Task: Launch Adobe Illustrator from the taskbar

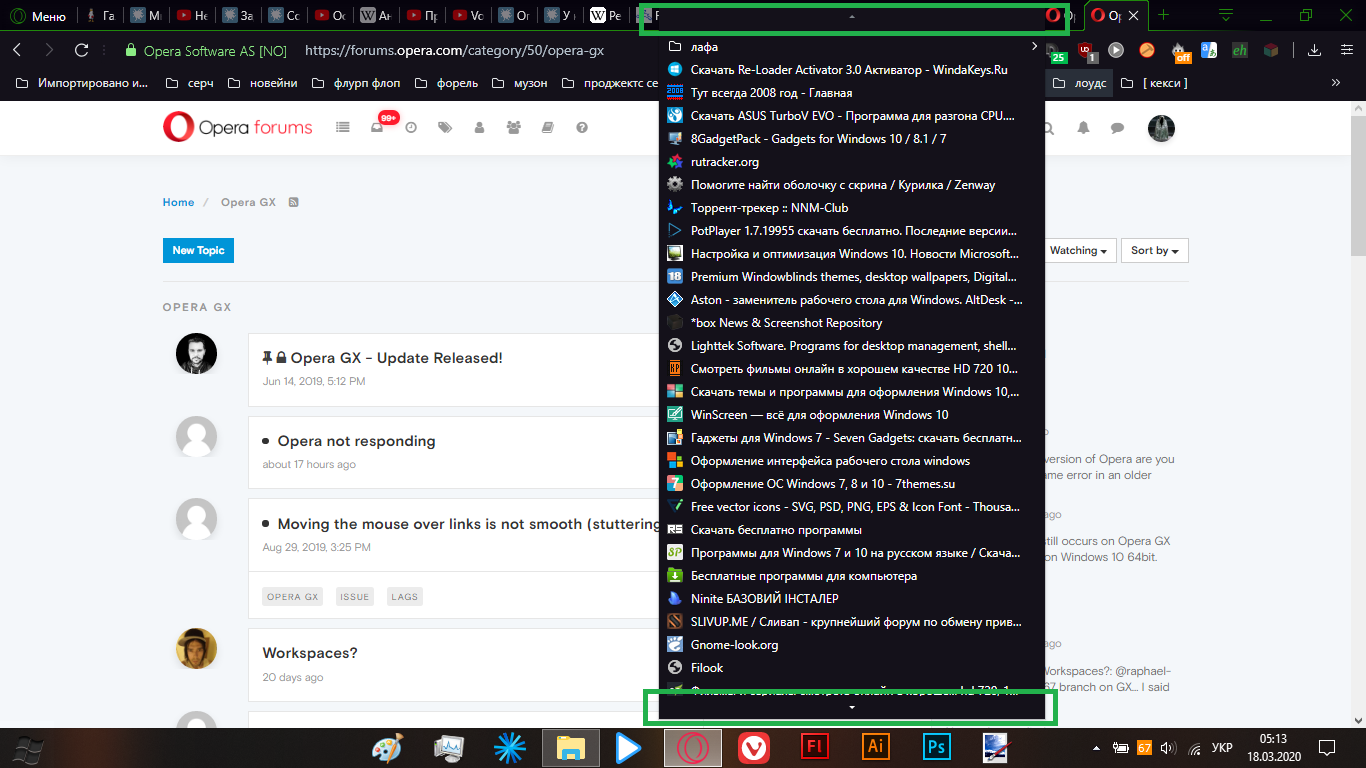Action: click(x=875, y=747)
